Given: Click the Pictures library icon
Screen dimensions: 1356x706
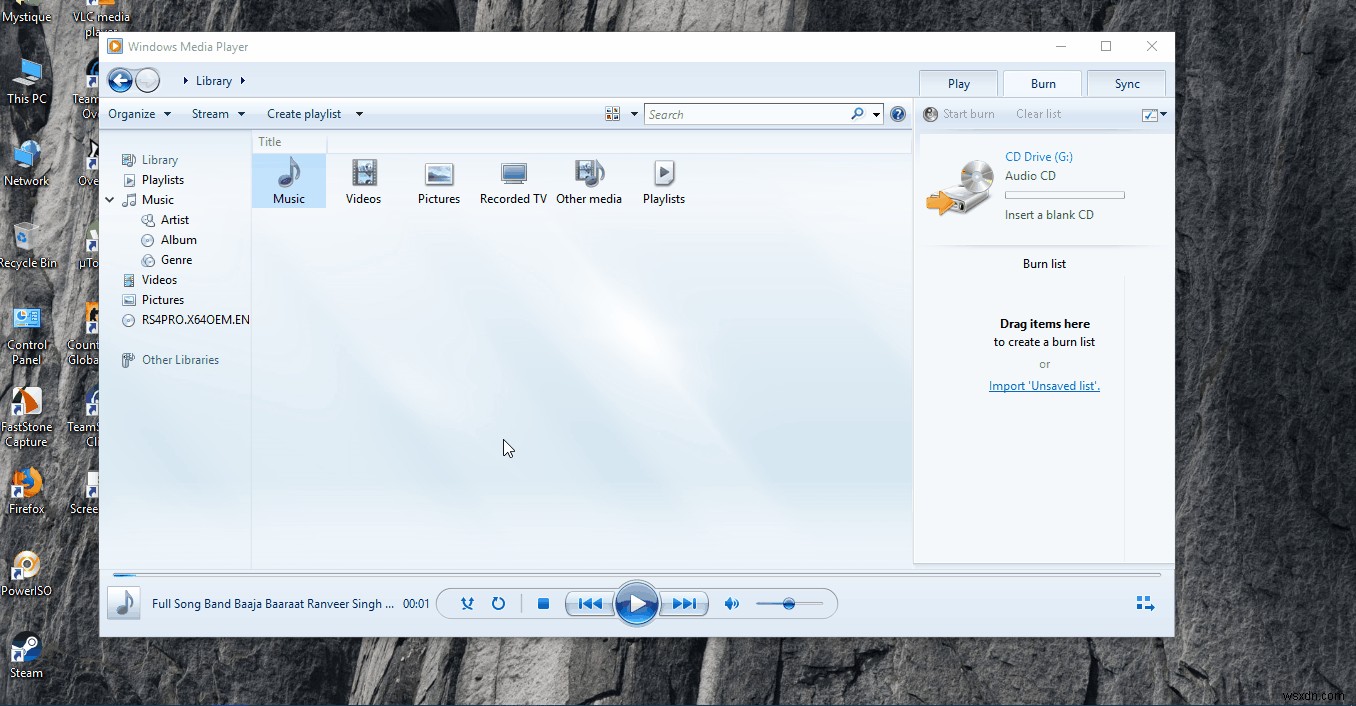Looking at the screenshot, I should tap(438, 181).
